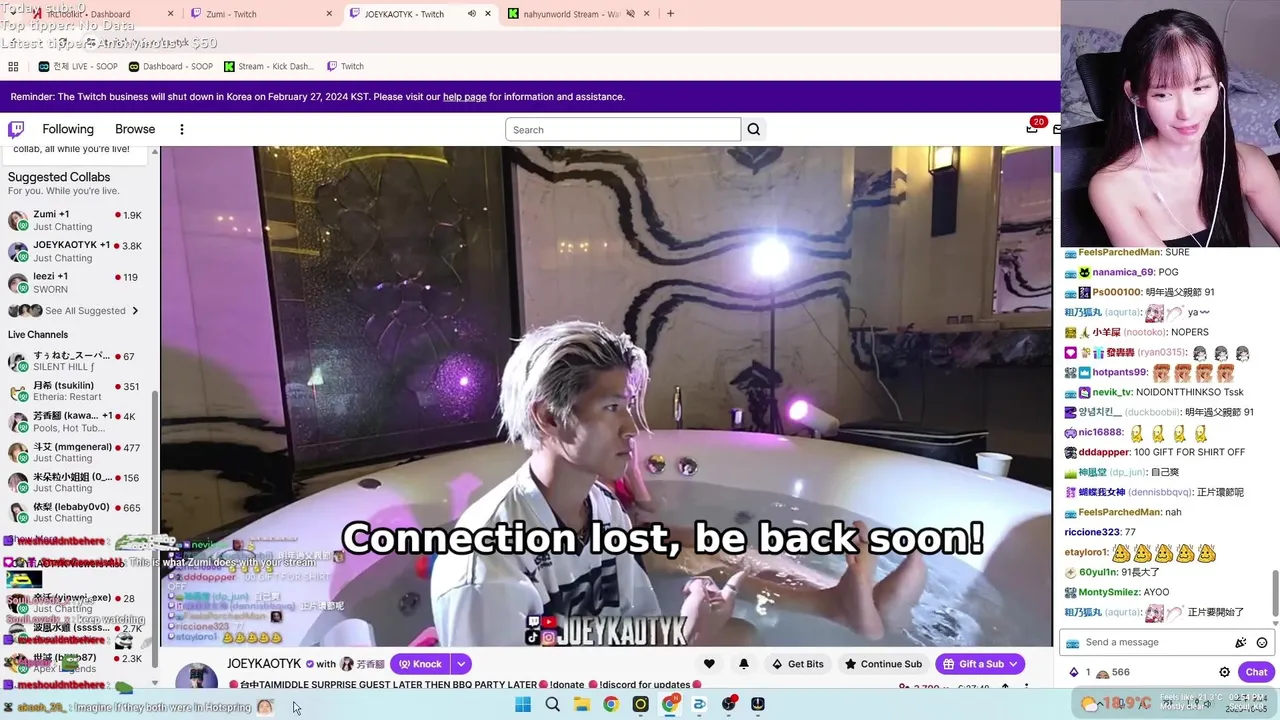Click chat username MontySmilez

[1107, 592]
